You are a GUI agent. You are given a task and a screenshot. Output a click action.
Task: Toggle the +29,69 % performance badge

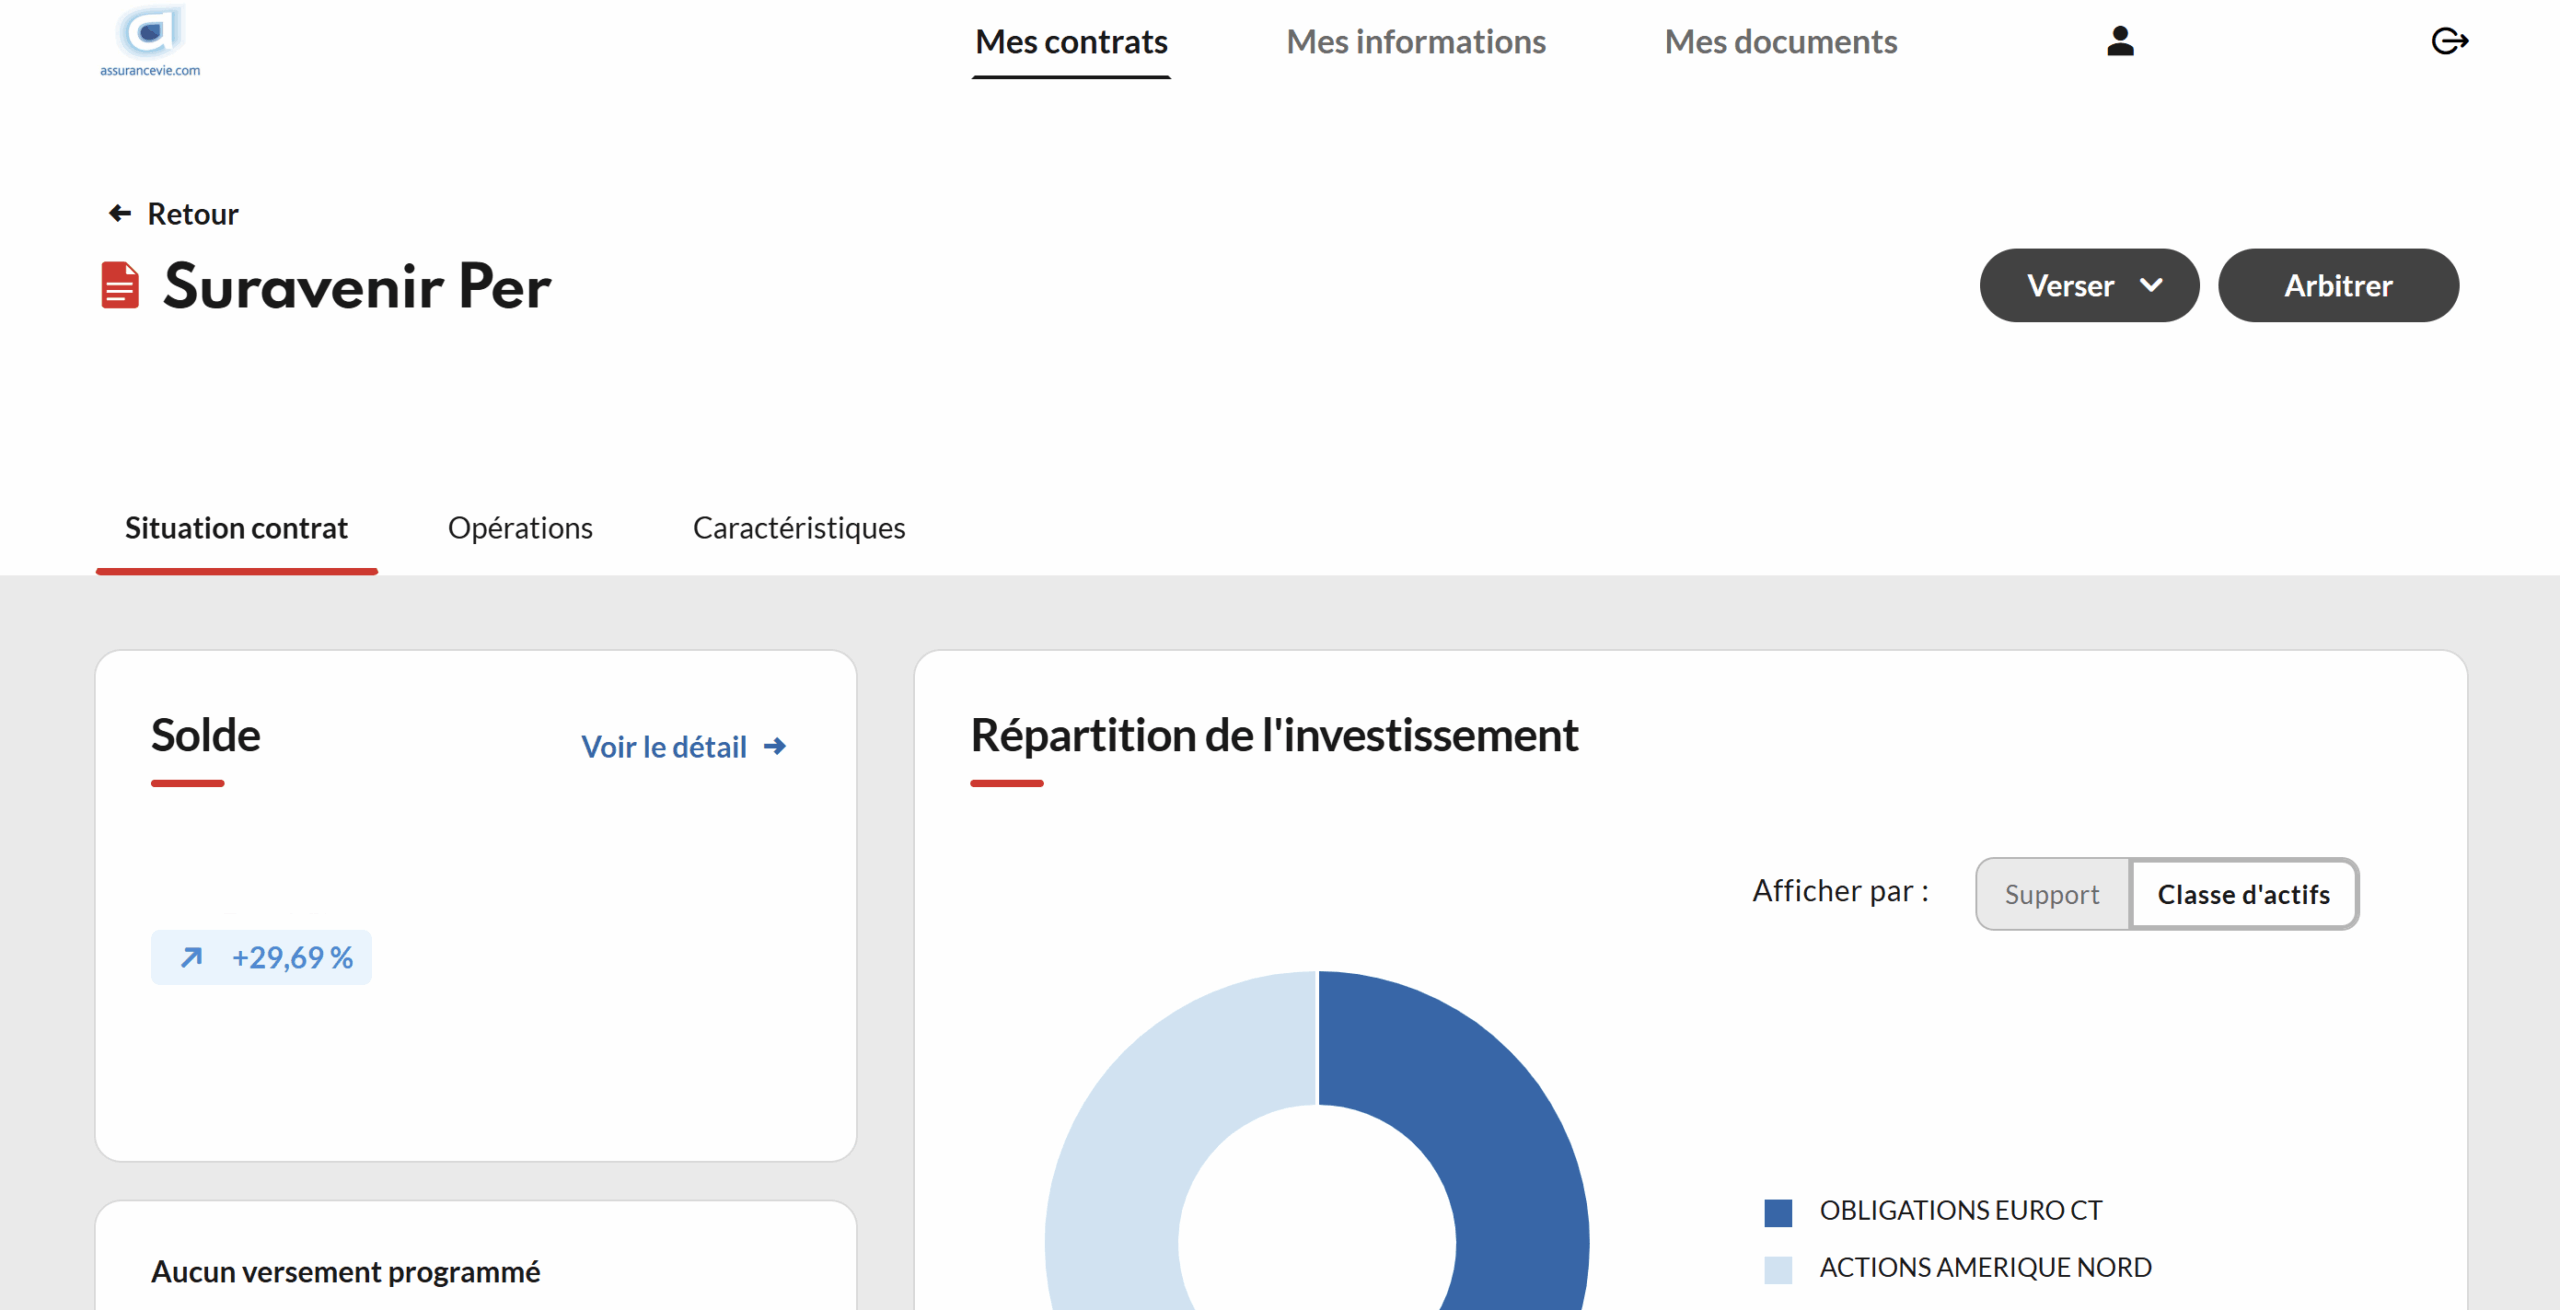[261, 956]
